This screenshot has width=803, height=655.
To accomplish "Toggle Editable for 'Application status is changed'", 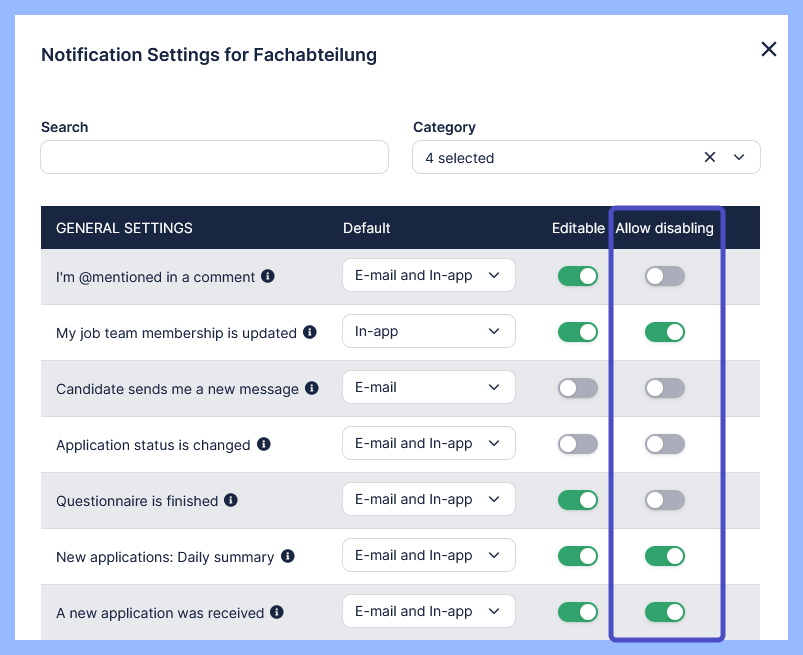I will tap(577, 444).
